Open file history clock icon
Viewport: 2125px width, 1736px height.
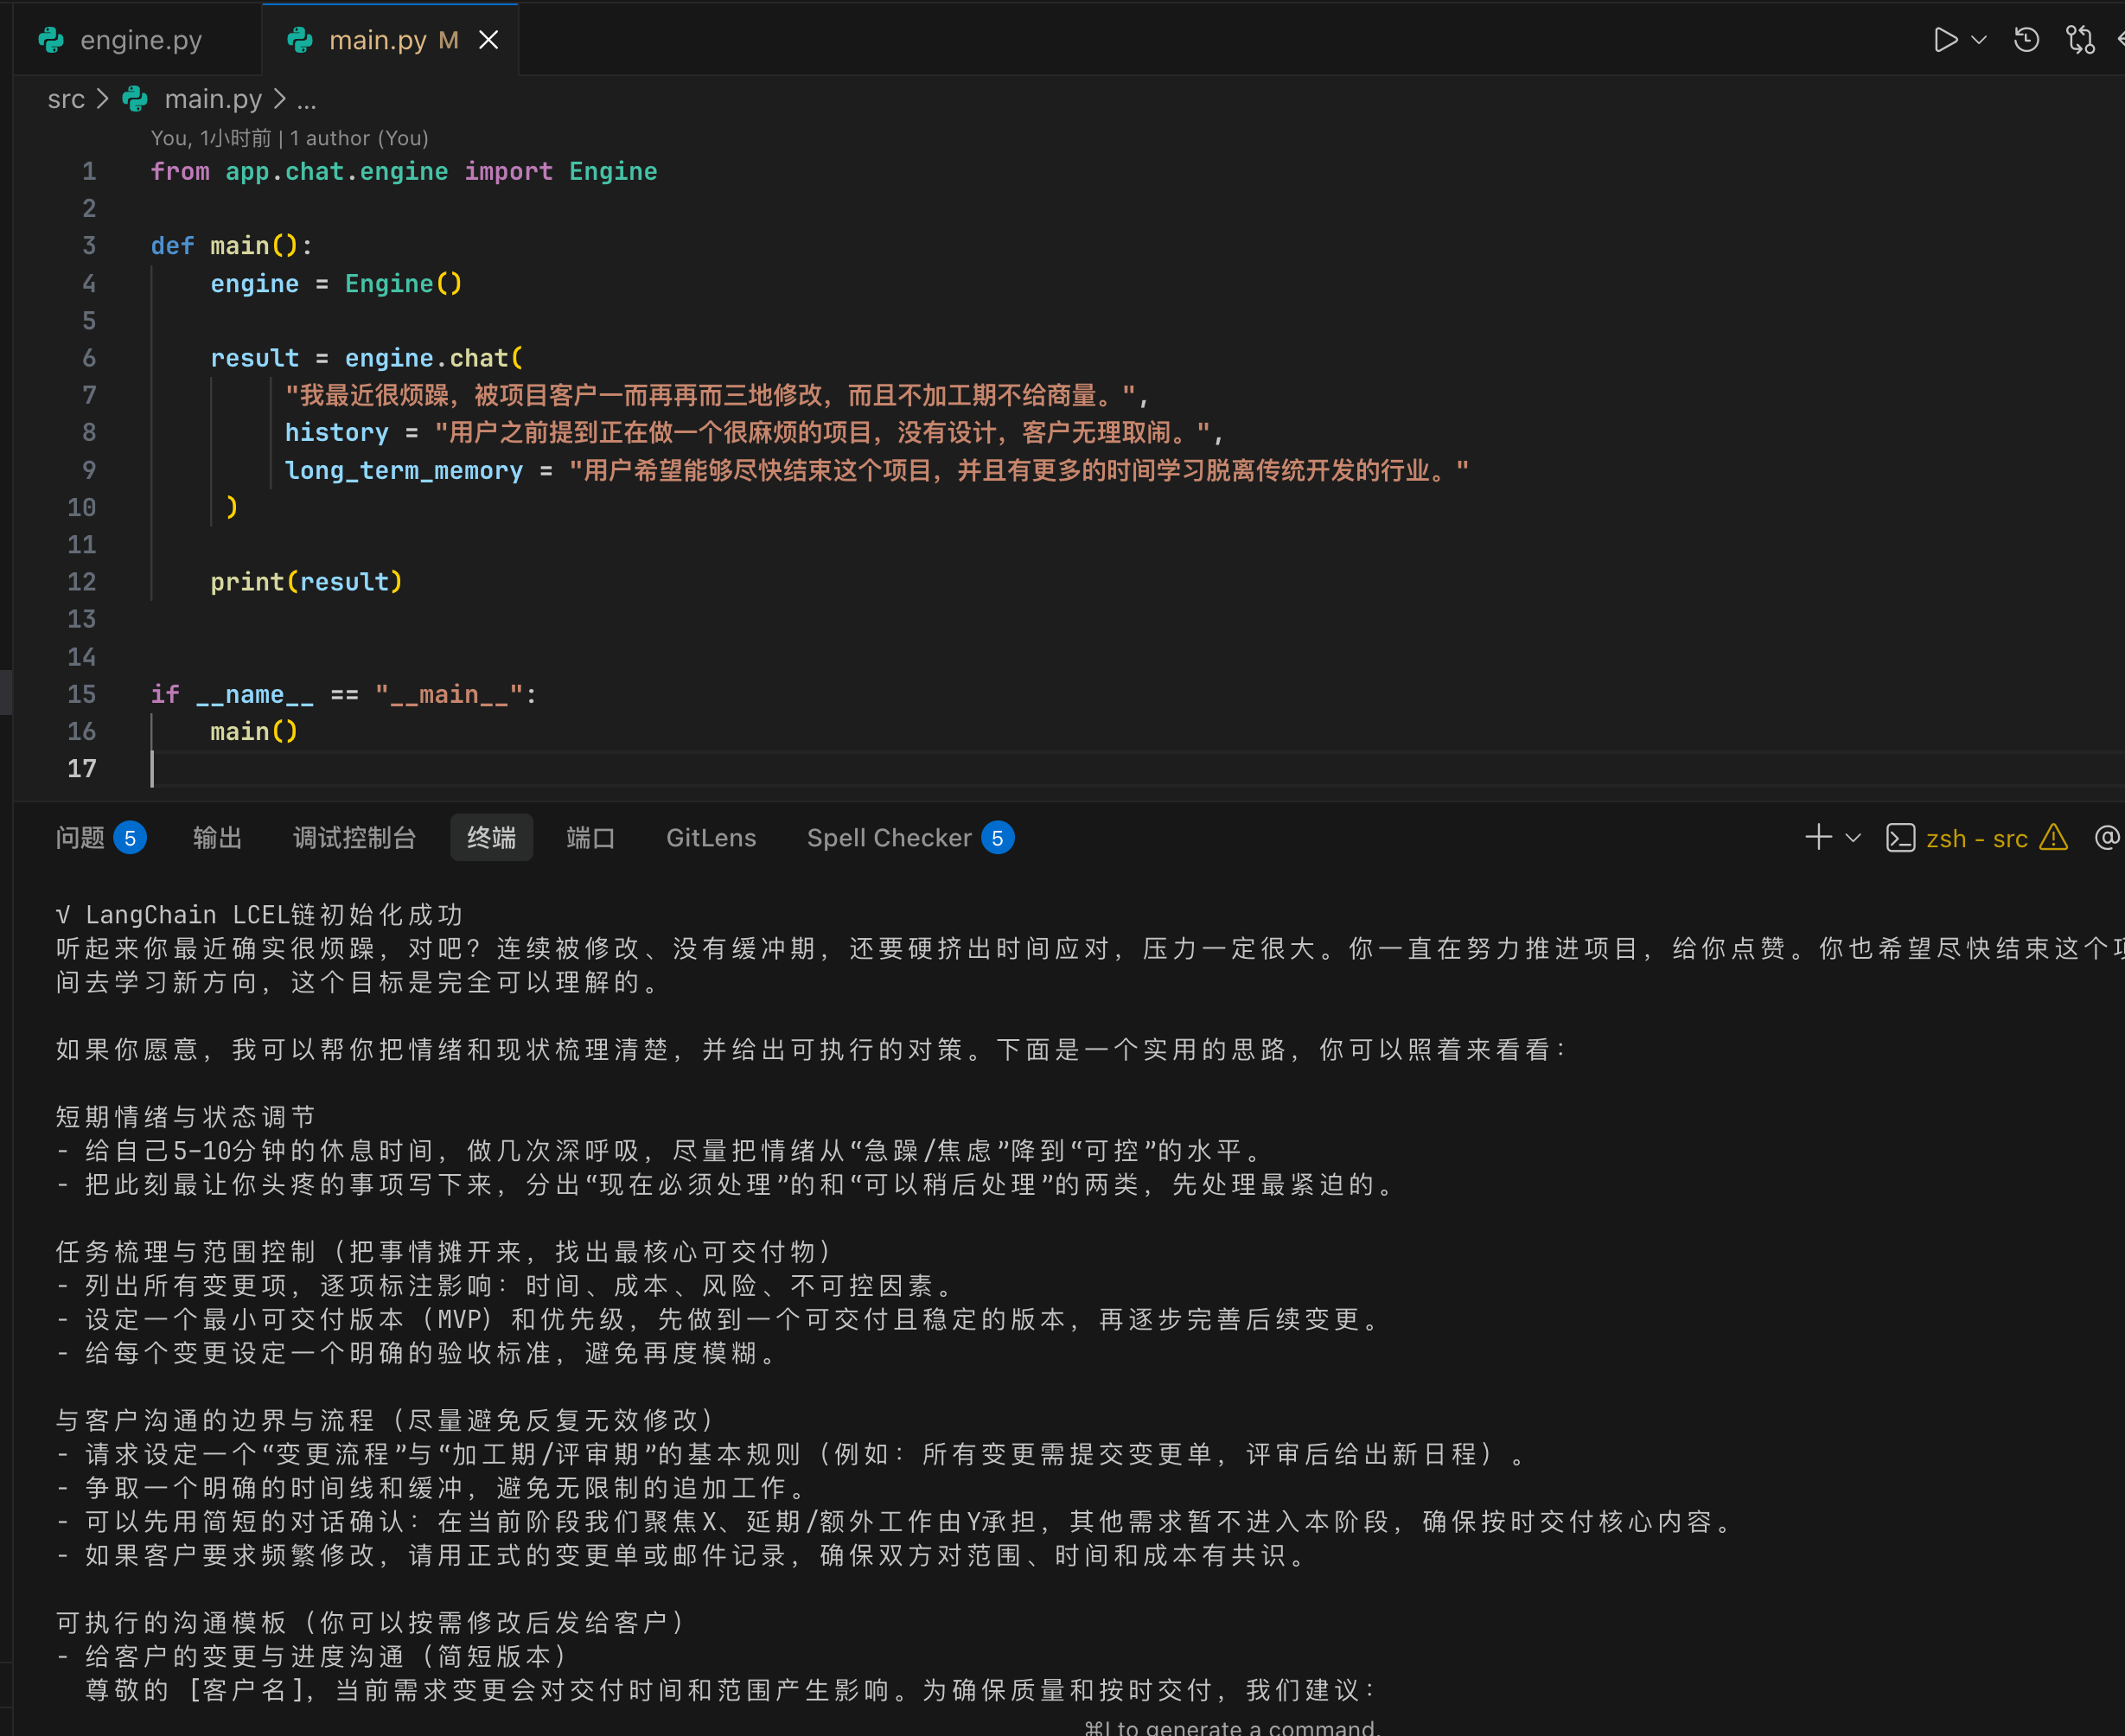[x=2026, y=40]
